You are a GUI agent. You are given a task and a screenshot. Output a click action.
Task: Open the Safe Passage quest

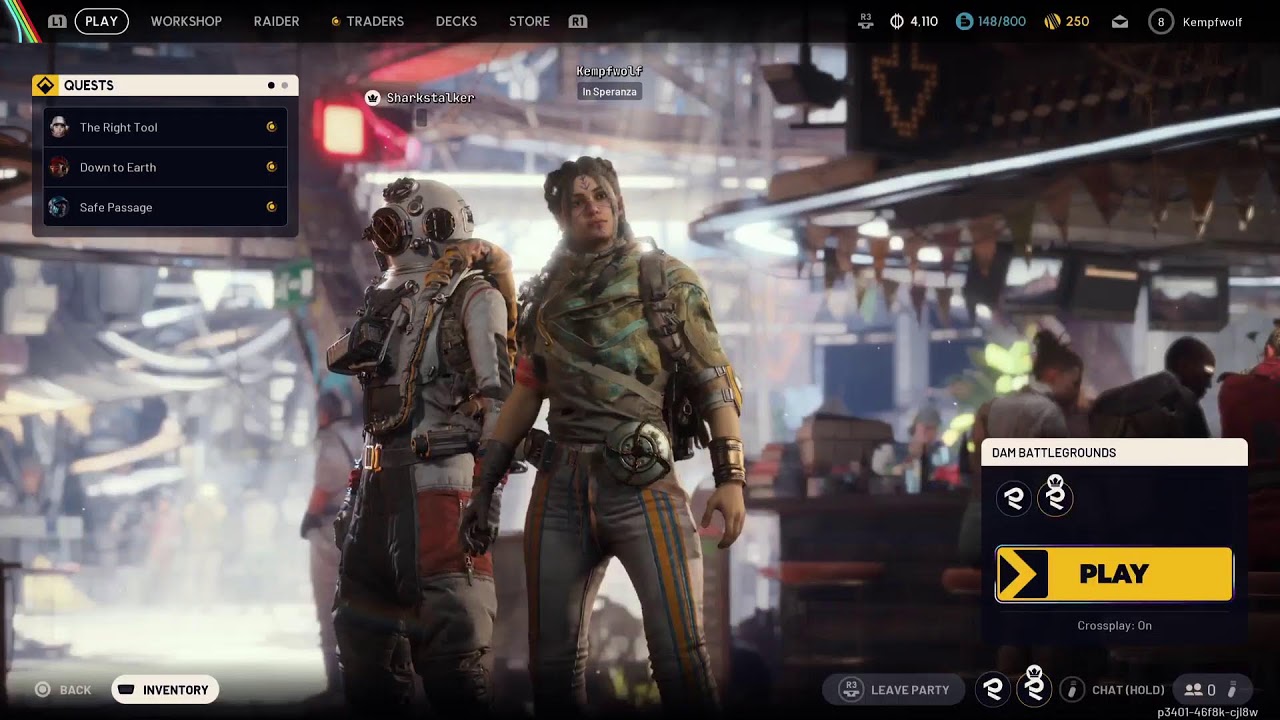(165, 207)
